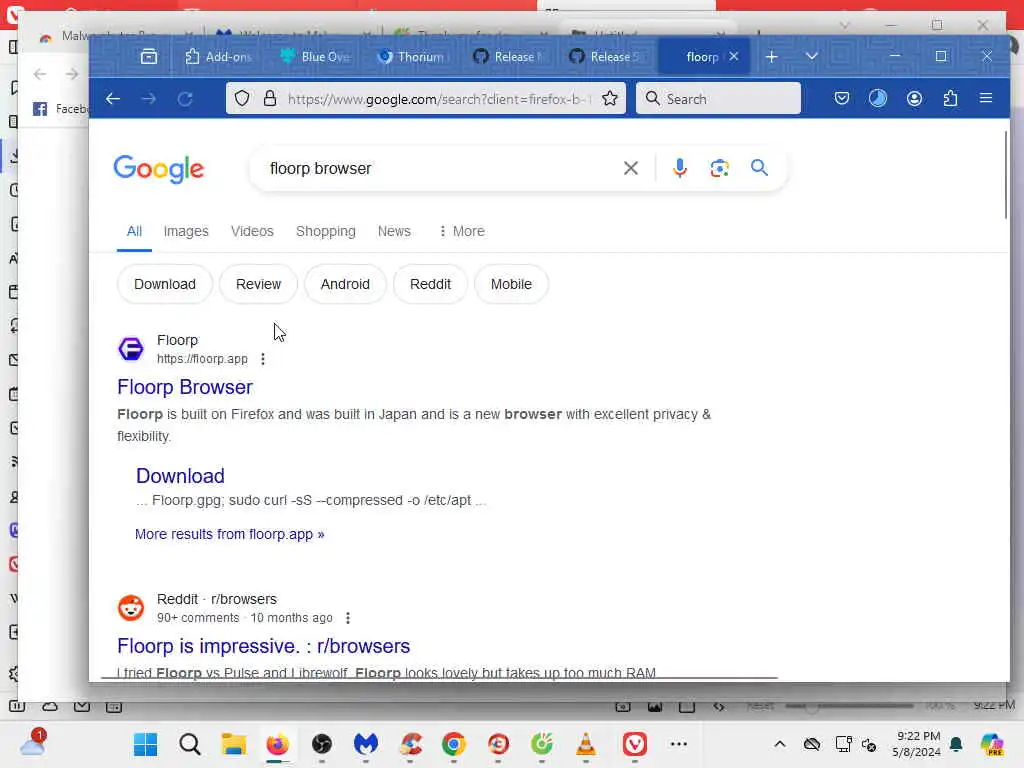Start Google voice search microphone
The height and width of the screenshot is (768, 1024).
click(x=679, y=168)
